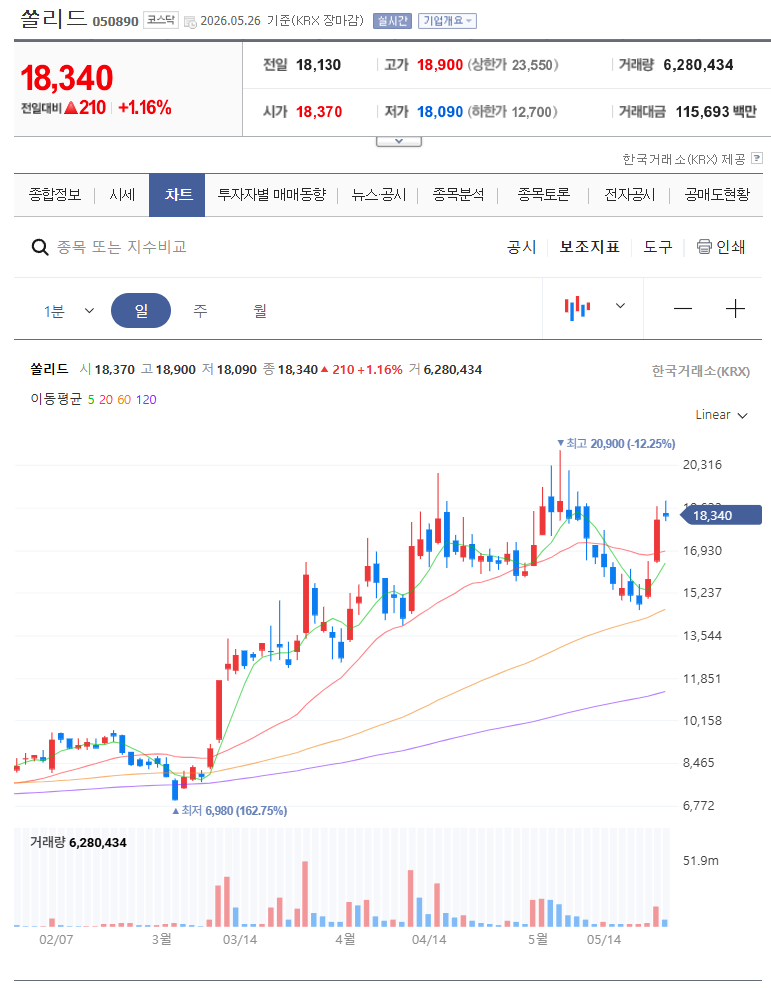Click the 보조지표 button
771x988 pixels.
(590, 246)
